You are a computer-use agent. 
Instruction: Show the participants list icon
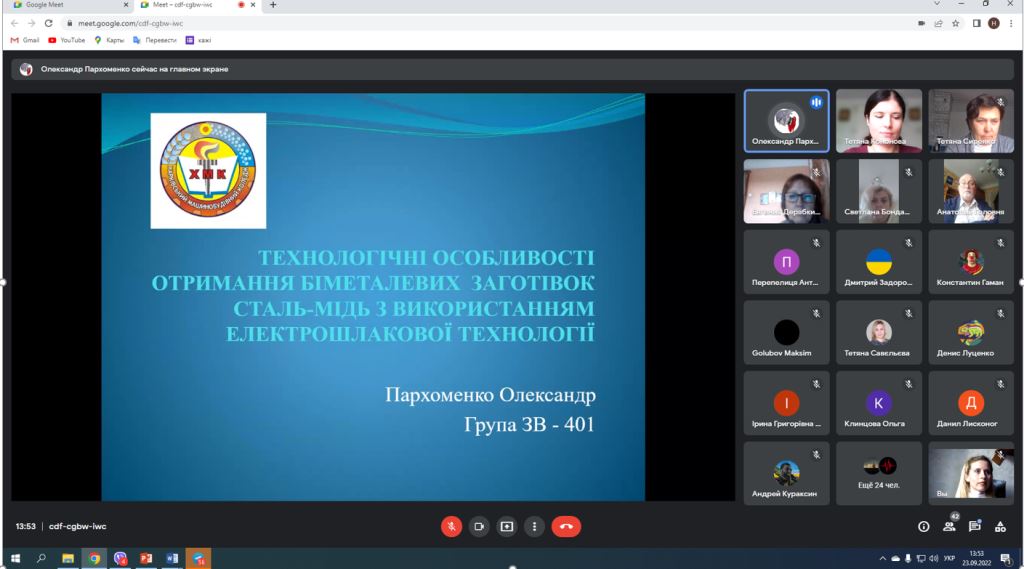click(x=949, y=527)
